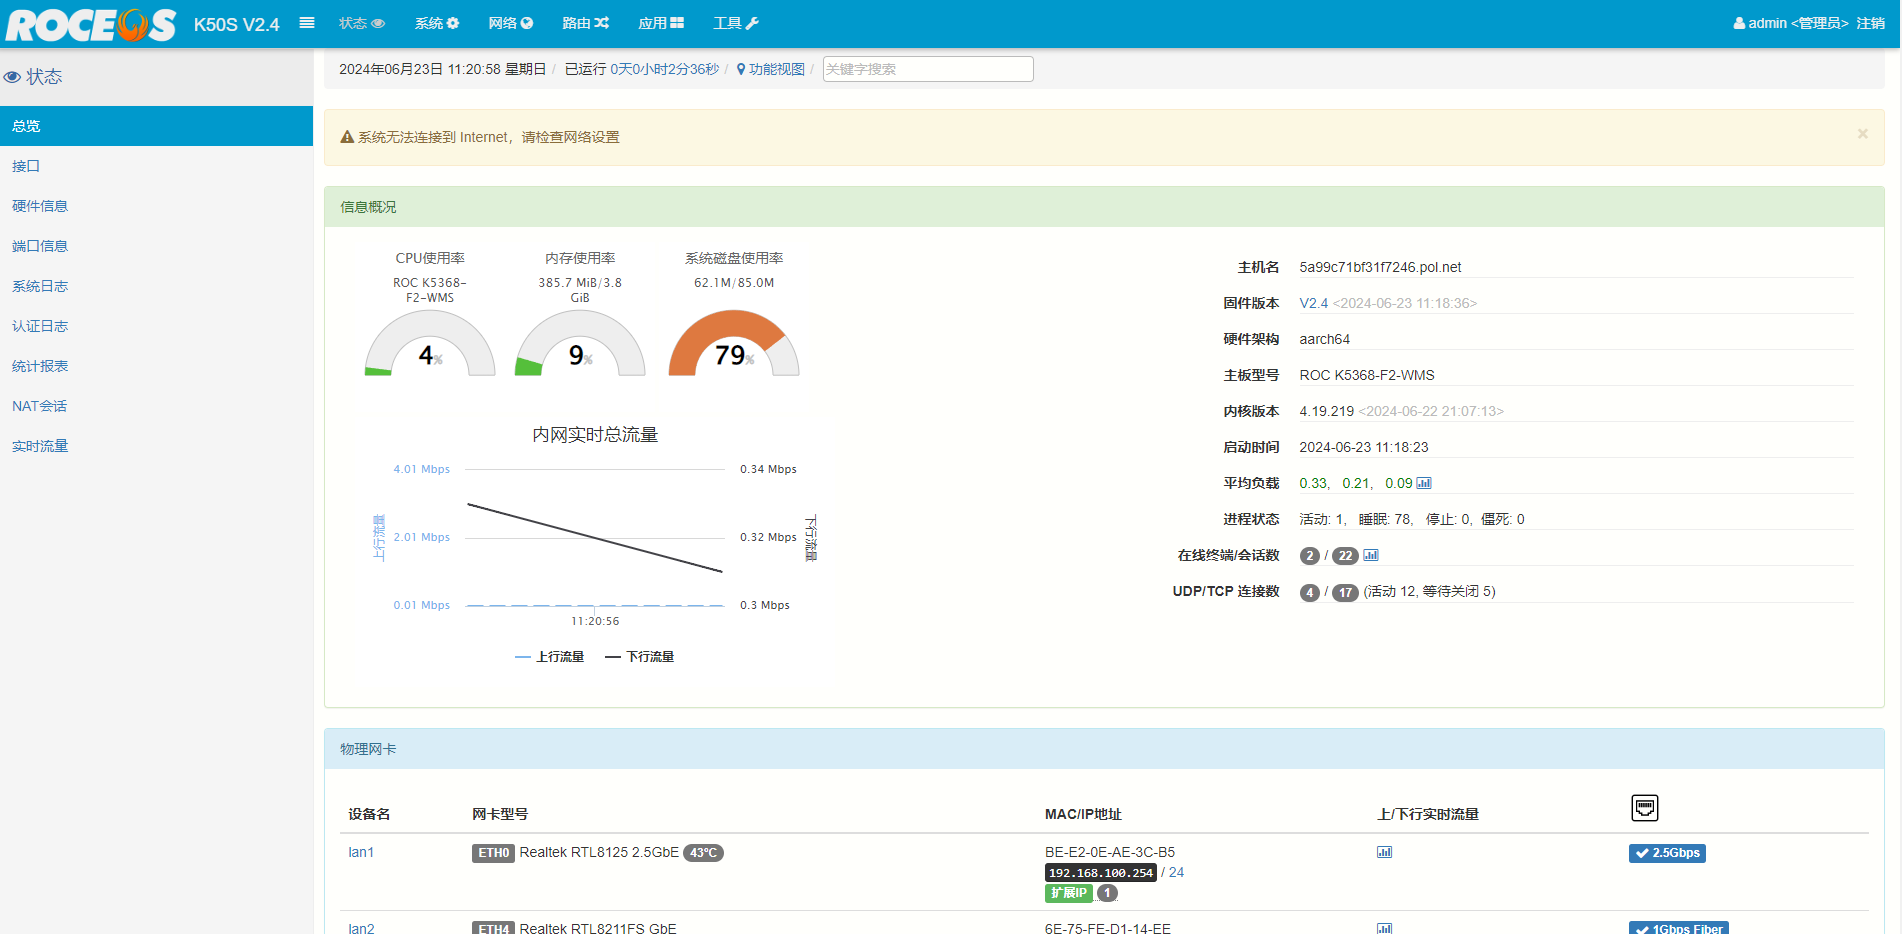The image size is (1902, 934).
Task: Click the 2.5Gbps link status badge
Action: click(x=1667, y=853)
